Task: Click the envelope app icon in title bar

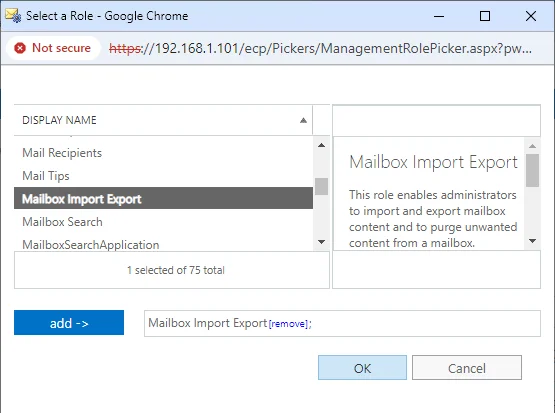Action: [13, 16]
